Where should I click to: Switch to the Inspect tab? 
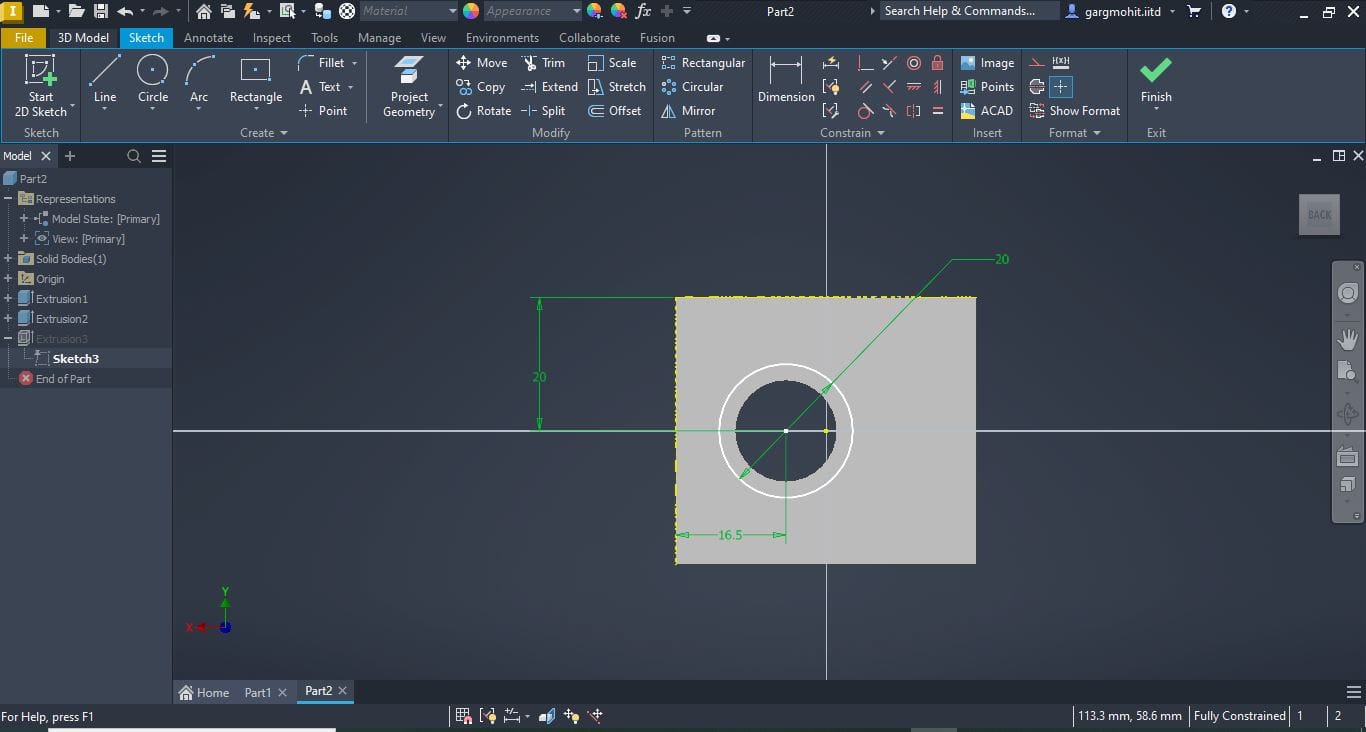tap(272, 38)
